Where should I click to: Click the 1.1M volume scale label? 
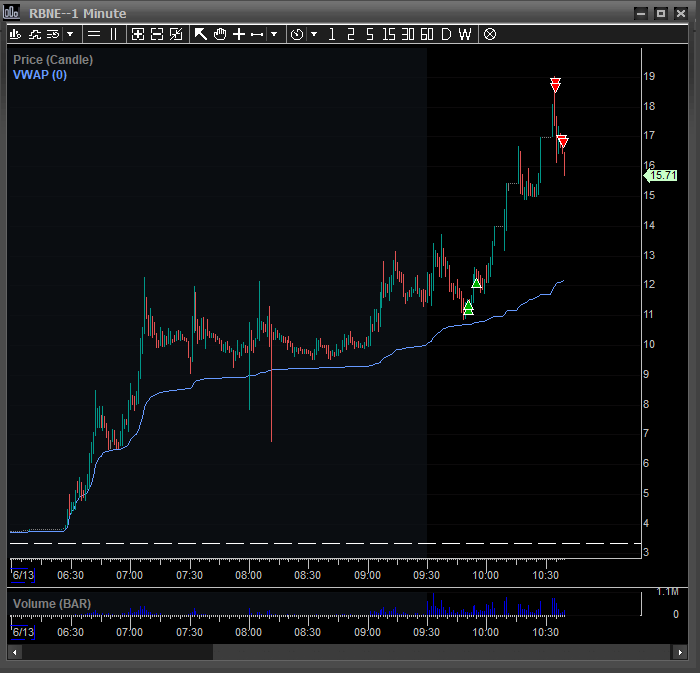(667, 592)
